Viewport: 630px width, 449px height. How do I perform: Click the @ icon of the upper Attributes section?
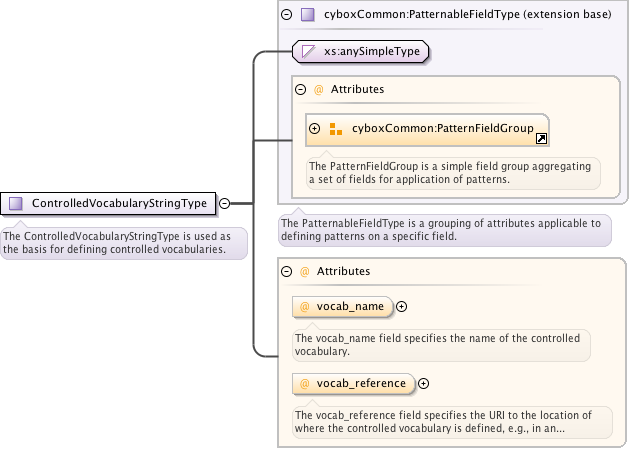(x=319, y=89)
